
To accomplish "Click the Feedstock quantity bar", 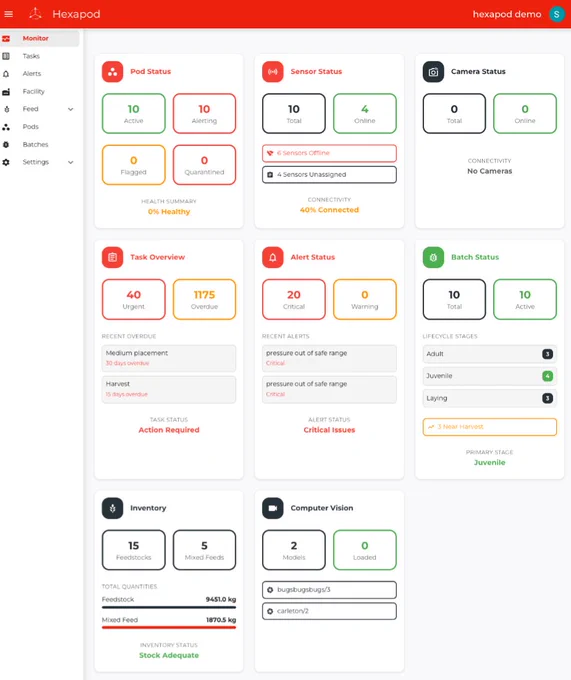I will point(169,607).
